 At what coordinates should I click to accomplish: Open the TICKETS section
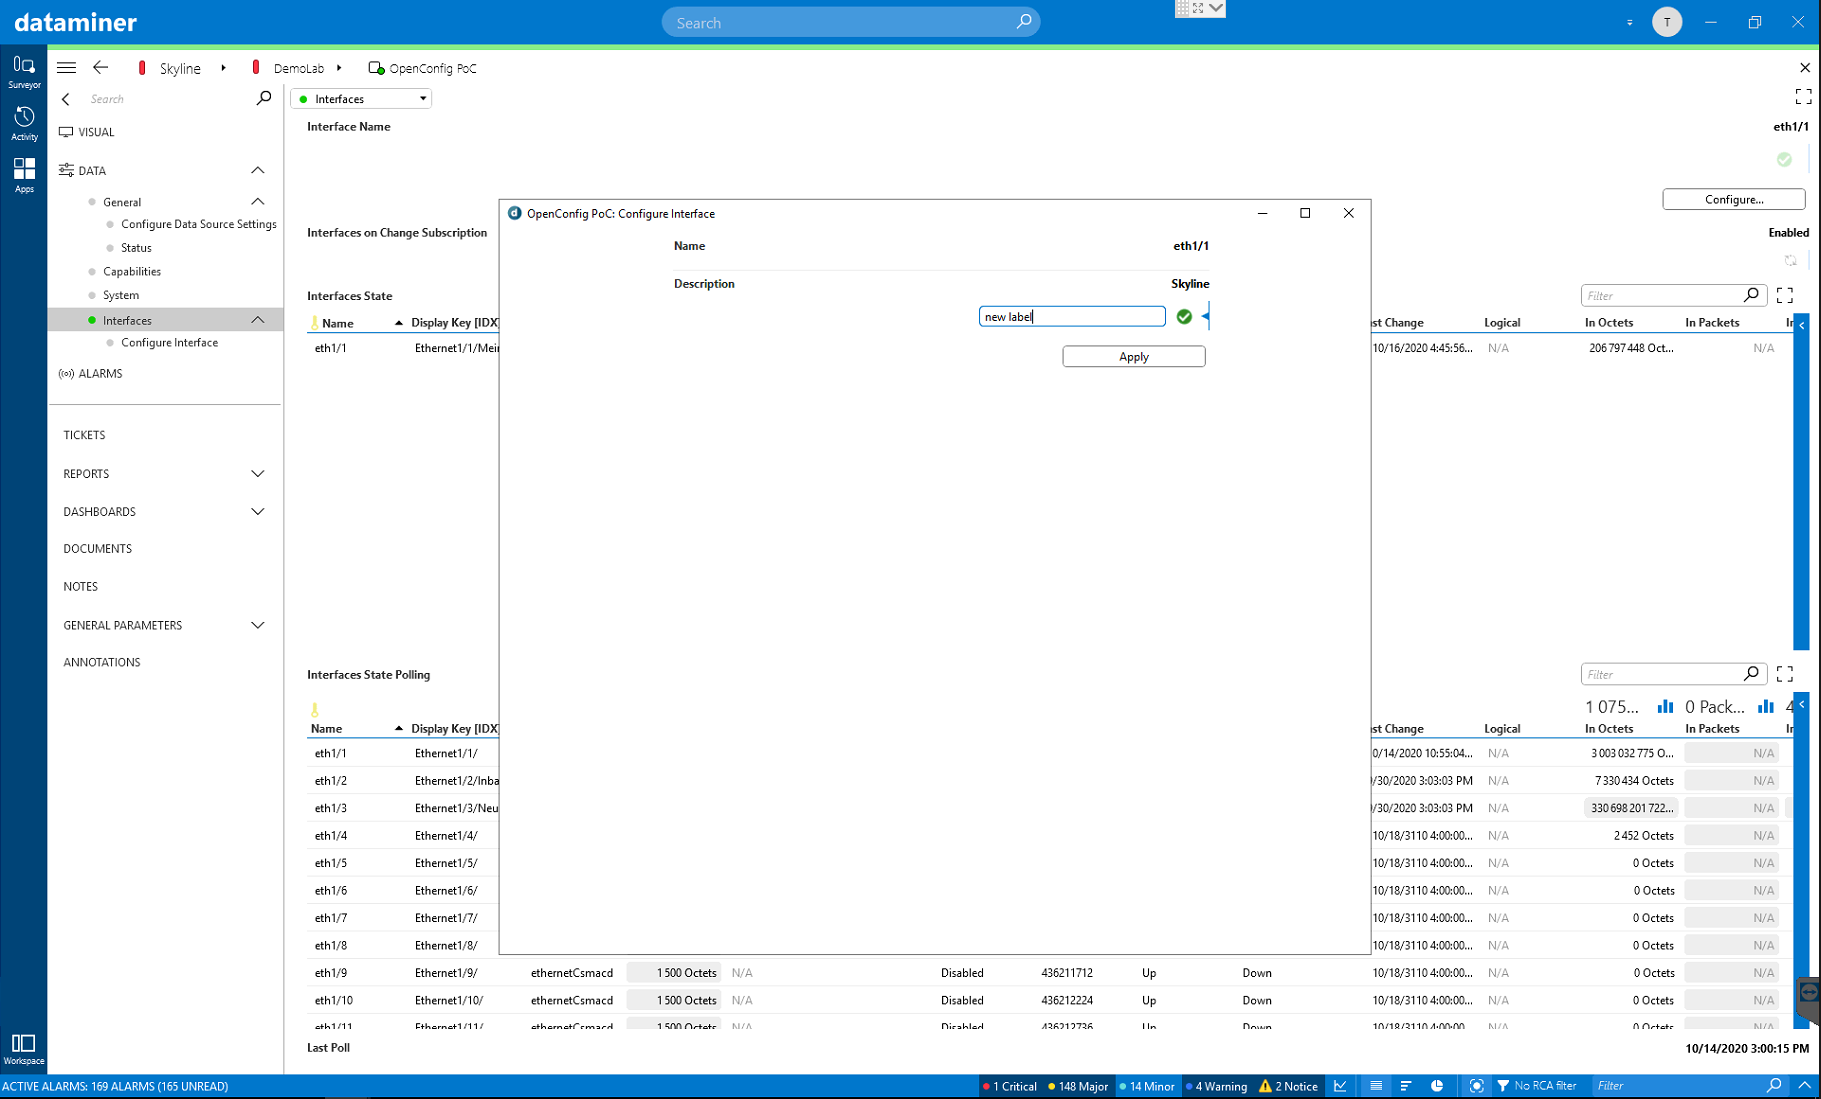tap(84, 435)
